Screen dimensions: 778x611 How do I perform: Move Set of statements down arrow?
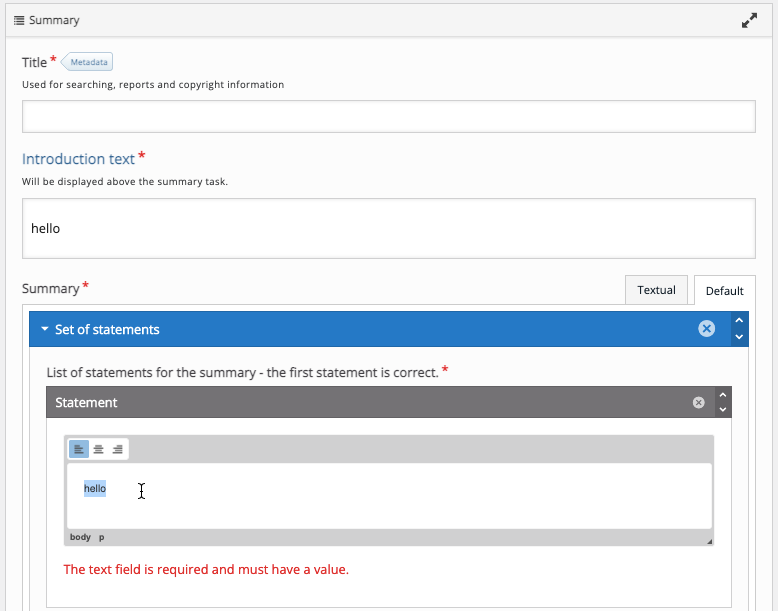pos(739,337)
